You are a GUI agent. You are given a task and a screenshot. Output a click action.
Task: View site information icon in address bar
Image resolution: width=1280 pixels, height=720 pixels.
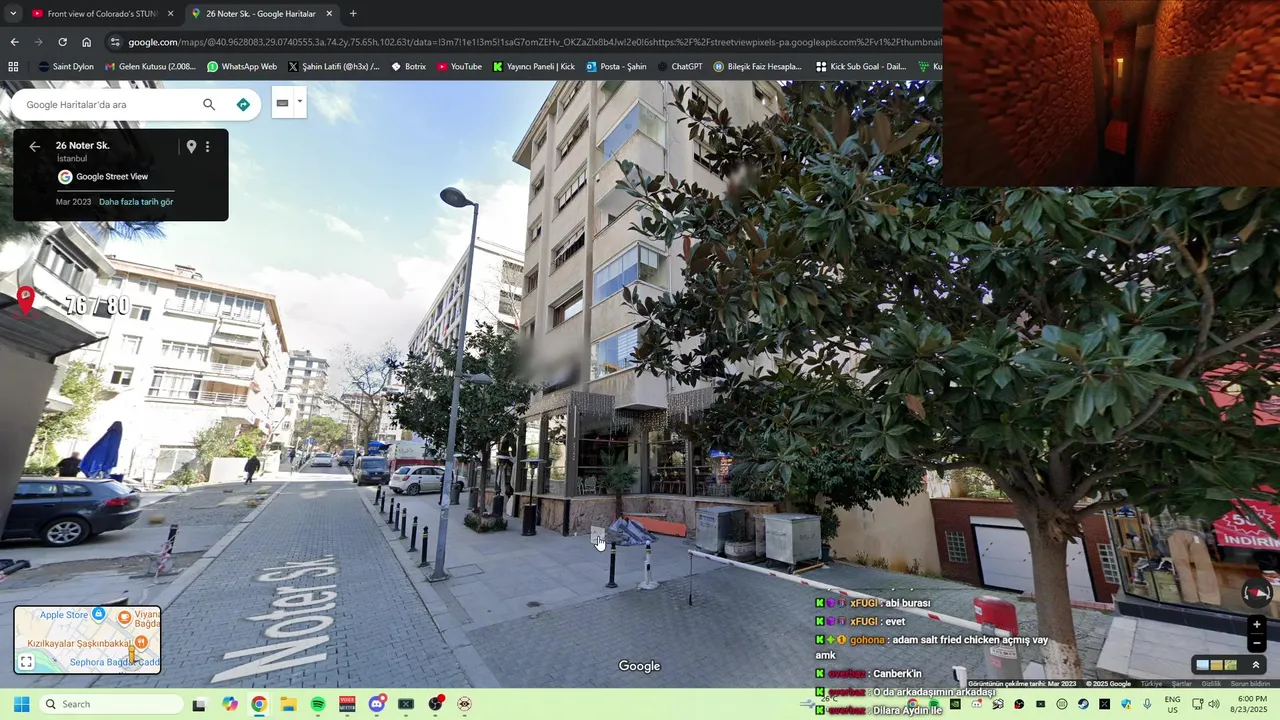115,42
